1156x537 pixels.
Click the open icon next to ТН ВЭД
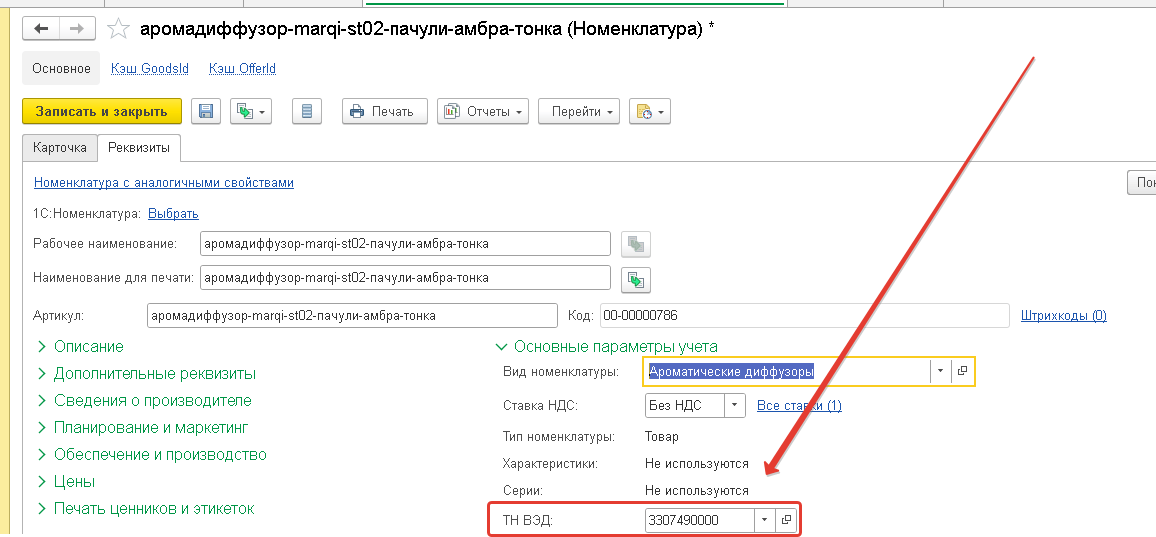pos(786,520)
